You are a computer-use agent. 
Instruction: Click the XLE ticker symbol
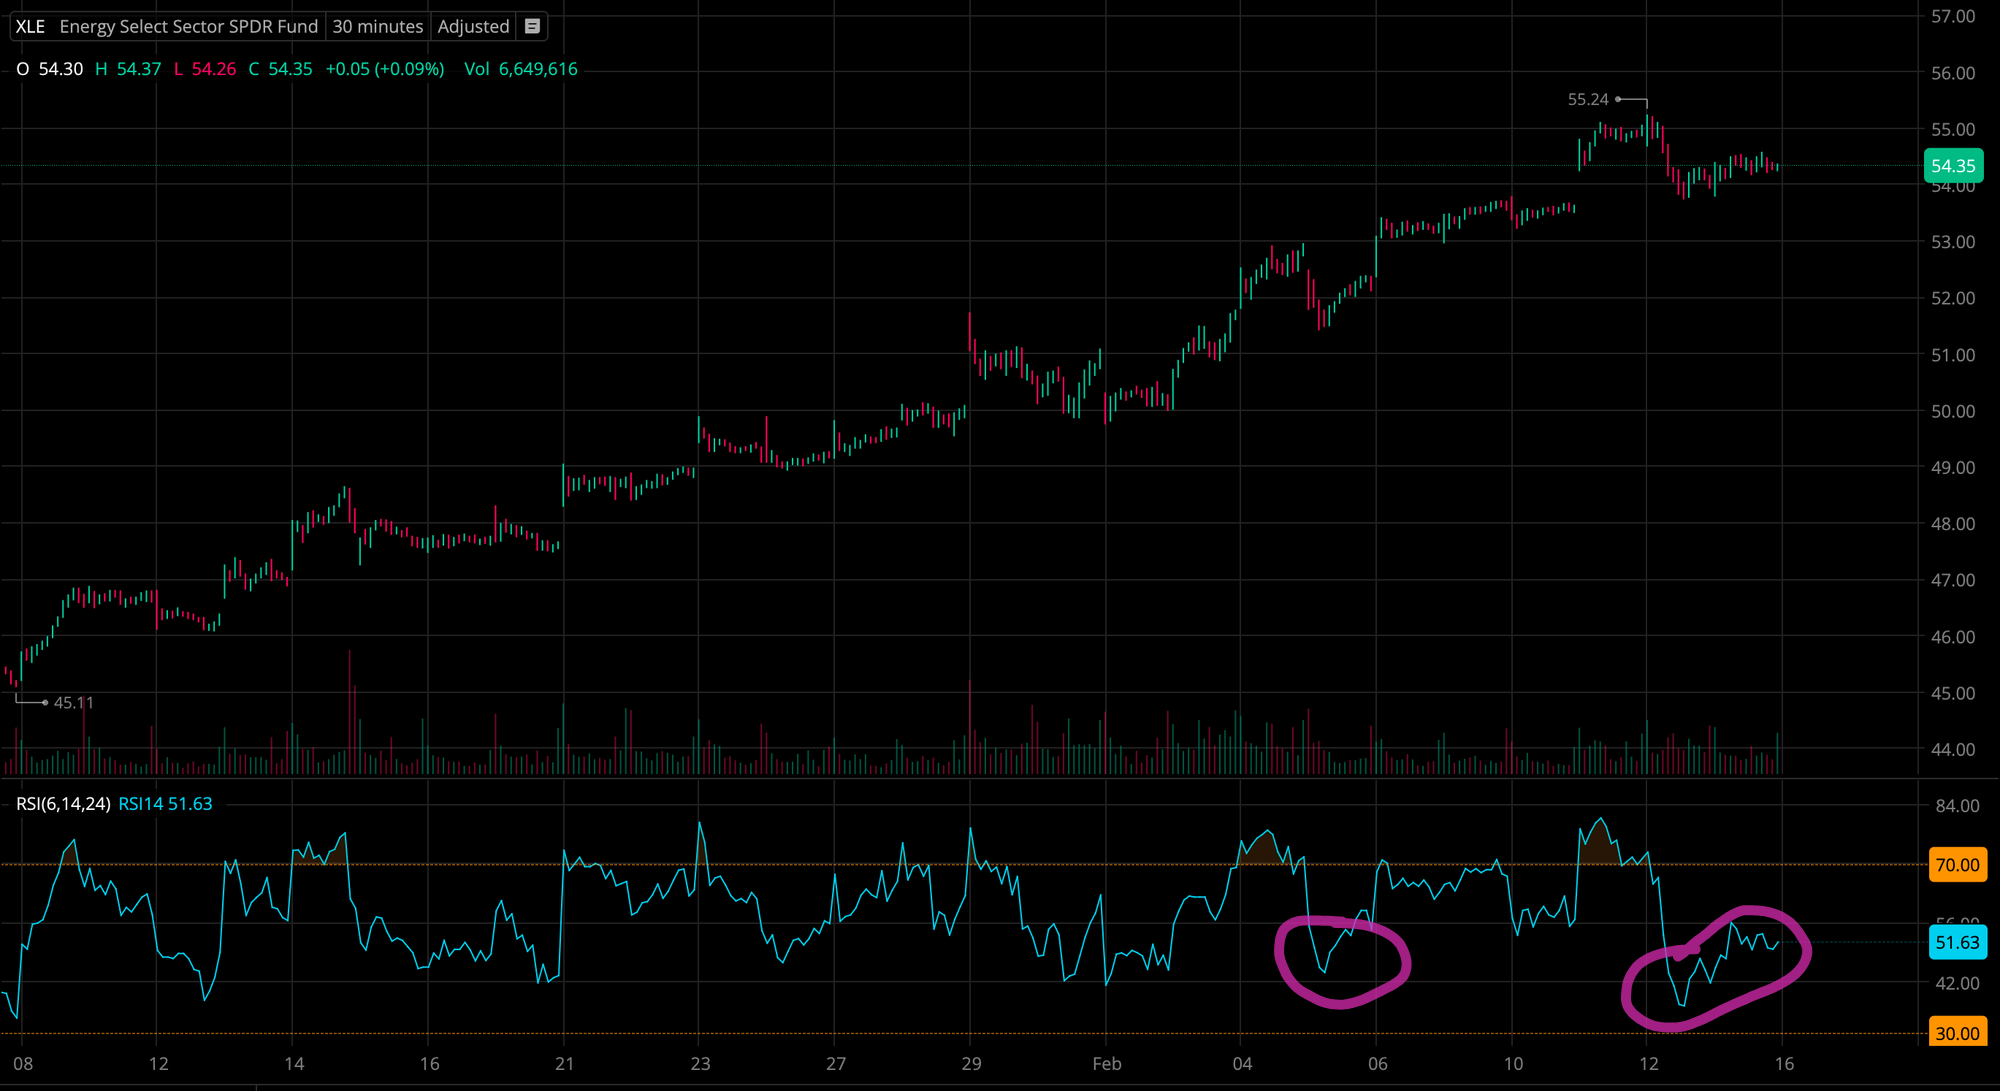(x=30, y=27)
